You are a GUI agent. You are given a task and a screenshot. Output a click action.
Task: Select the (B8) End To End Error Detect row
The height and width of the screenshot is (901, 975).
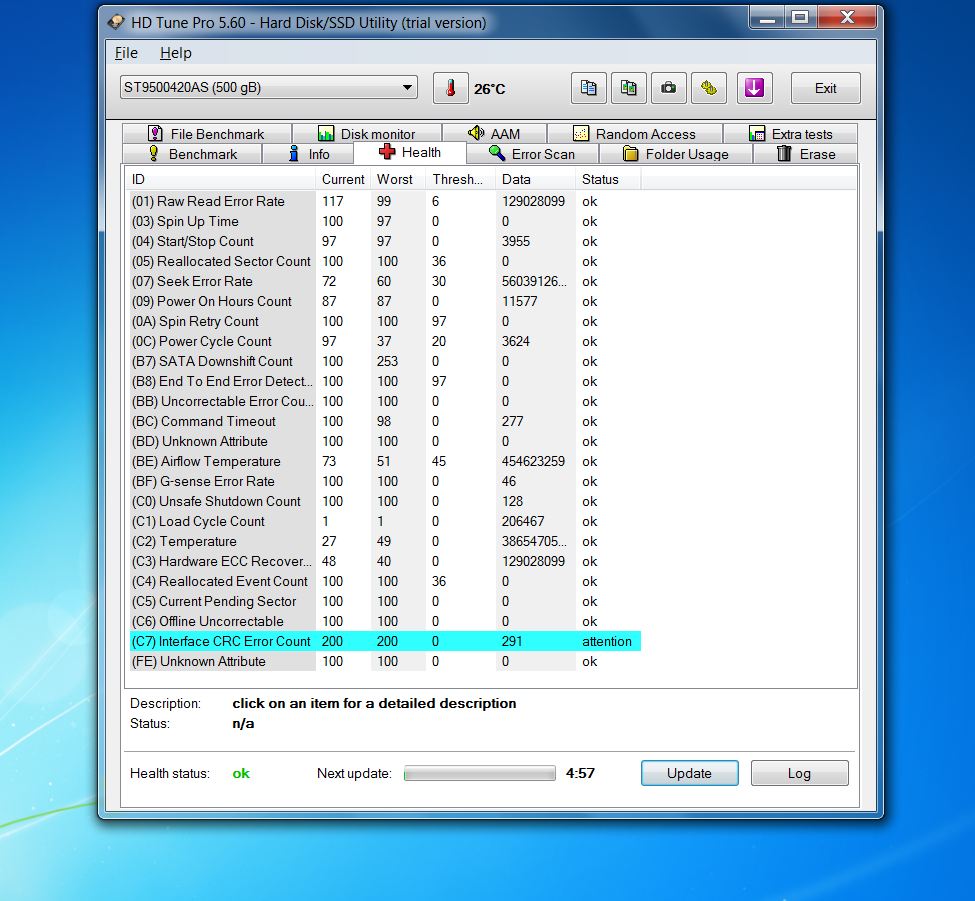[x=385, y=381]
